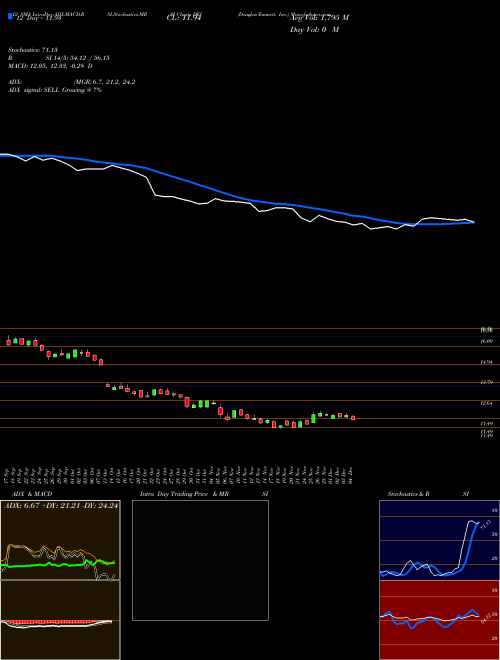Select 'ADX: 6.67 +DY: 21.21 -DY: 24.24' header
The width and height of the screenshot is (500, 660).
tap(61, 506)
